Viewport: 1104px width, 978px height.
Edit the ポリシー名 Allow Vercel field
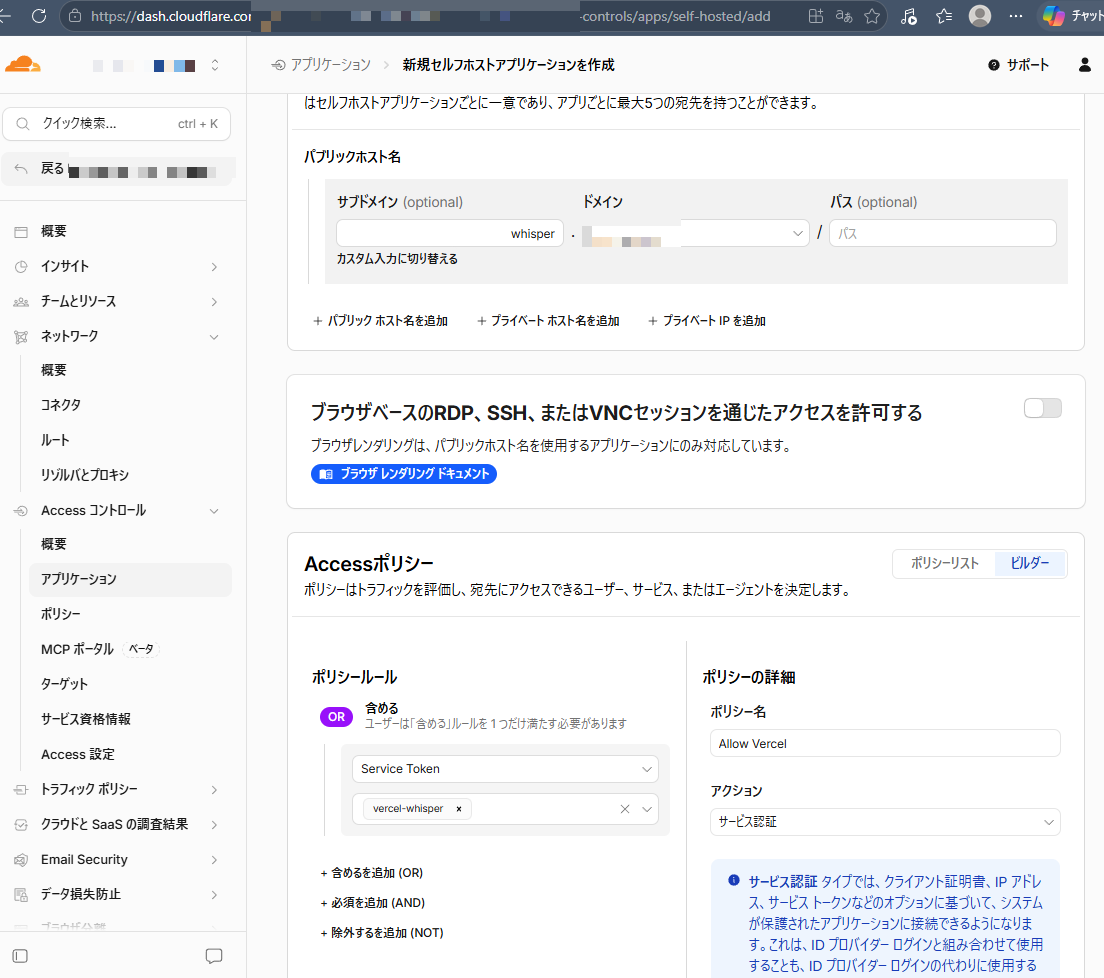click(x=885, y=744)
